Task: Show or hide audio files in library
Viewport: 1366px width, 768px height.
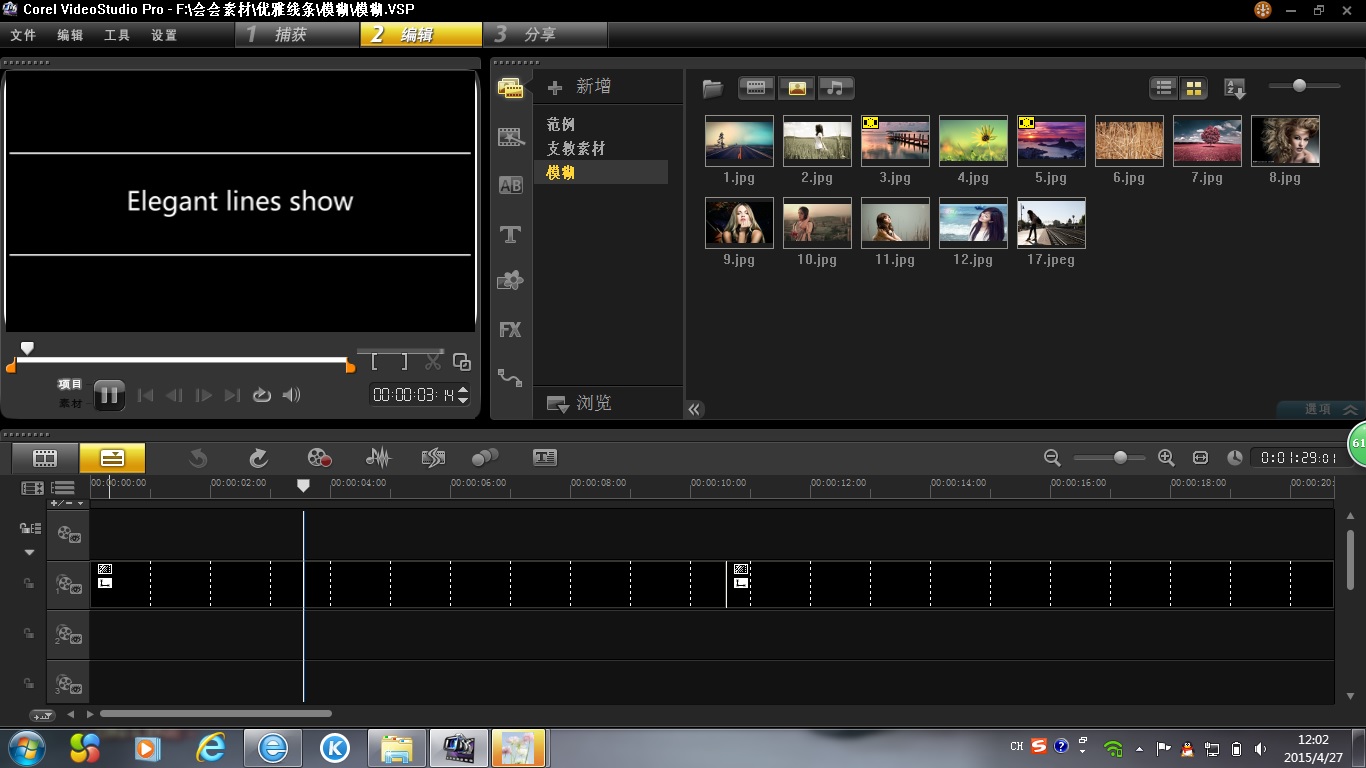Action: [x=836, y=88]
